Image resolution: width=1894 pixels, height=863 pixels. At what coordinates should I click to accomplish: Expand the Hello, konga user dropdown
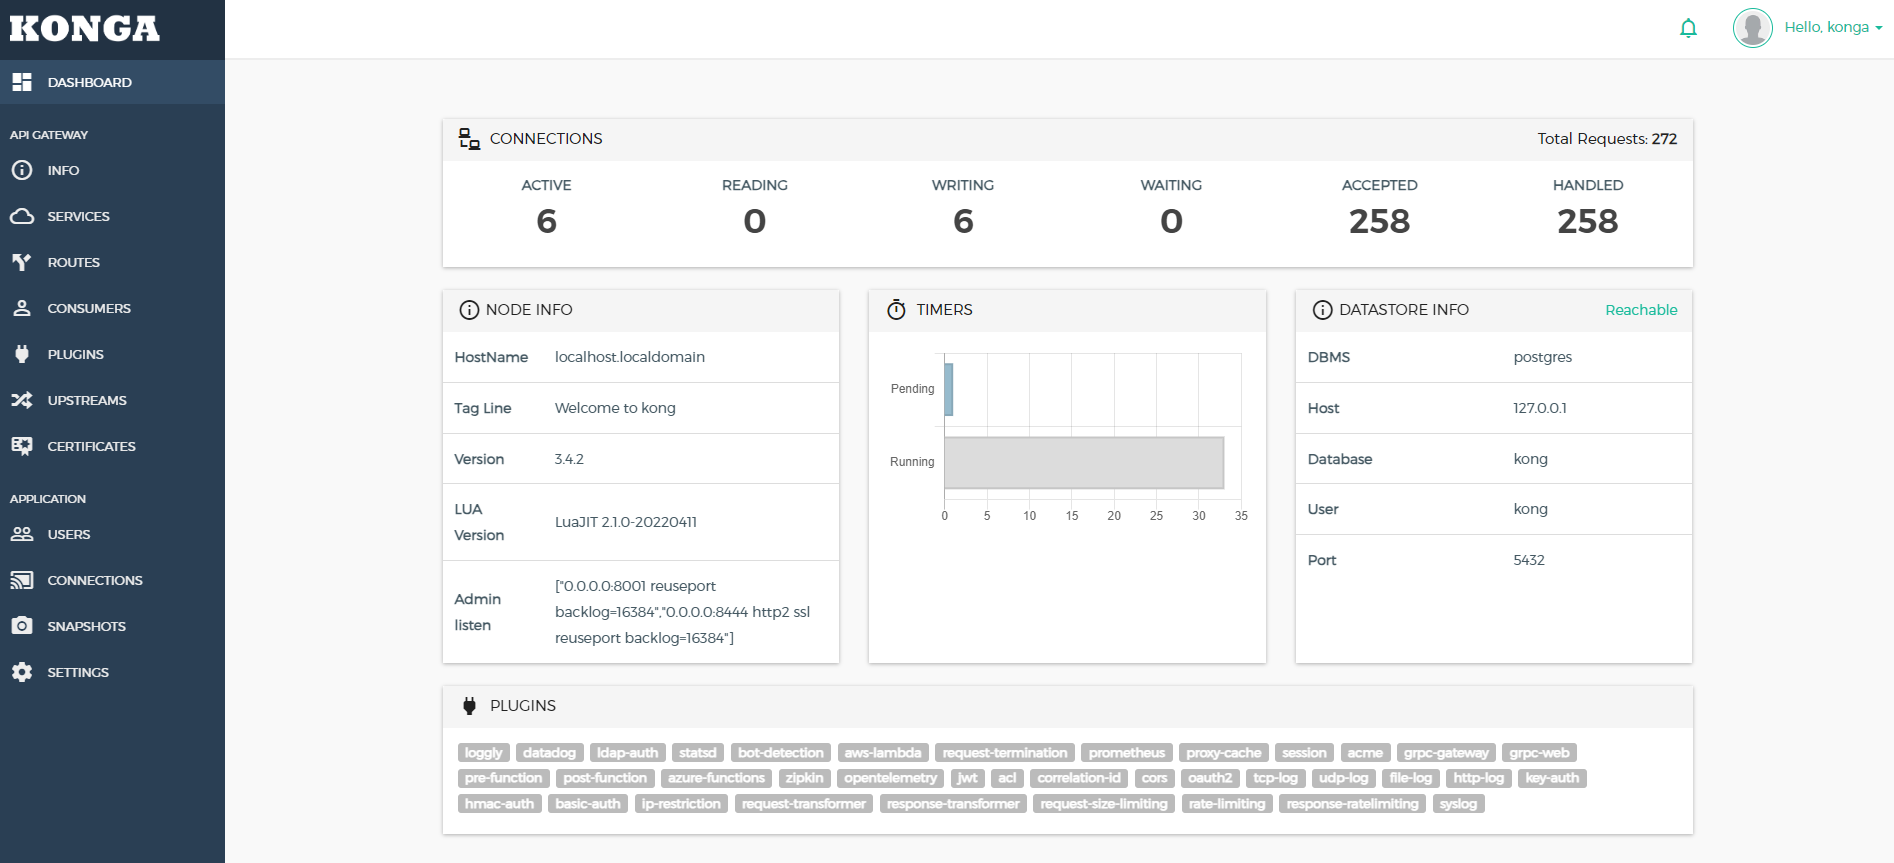coord(1833,27)
